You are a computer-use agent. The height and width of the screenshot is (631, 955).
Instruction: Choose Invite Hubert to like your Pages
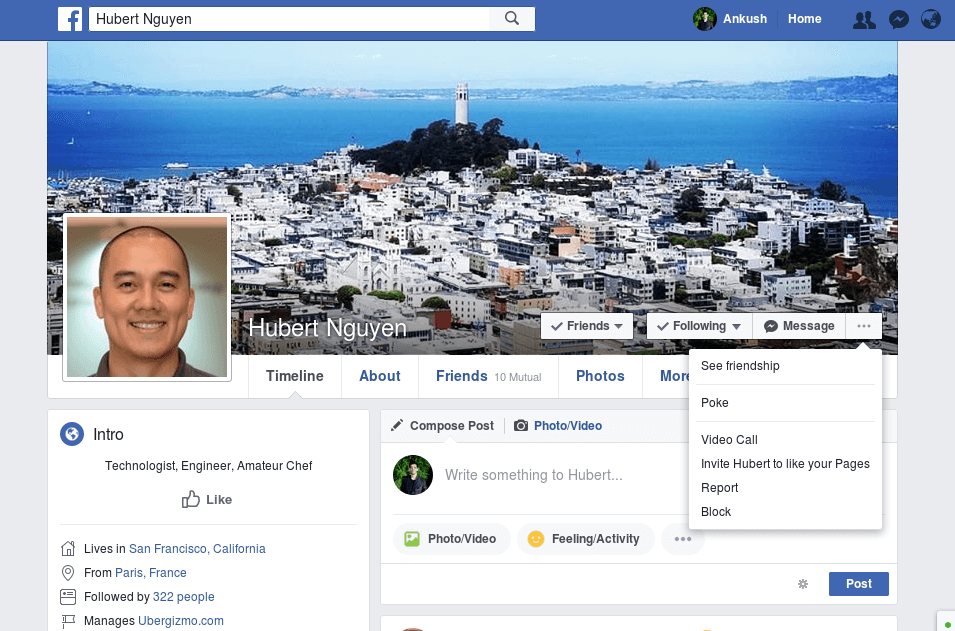(785, 464)
